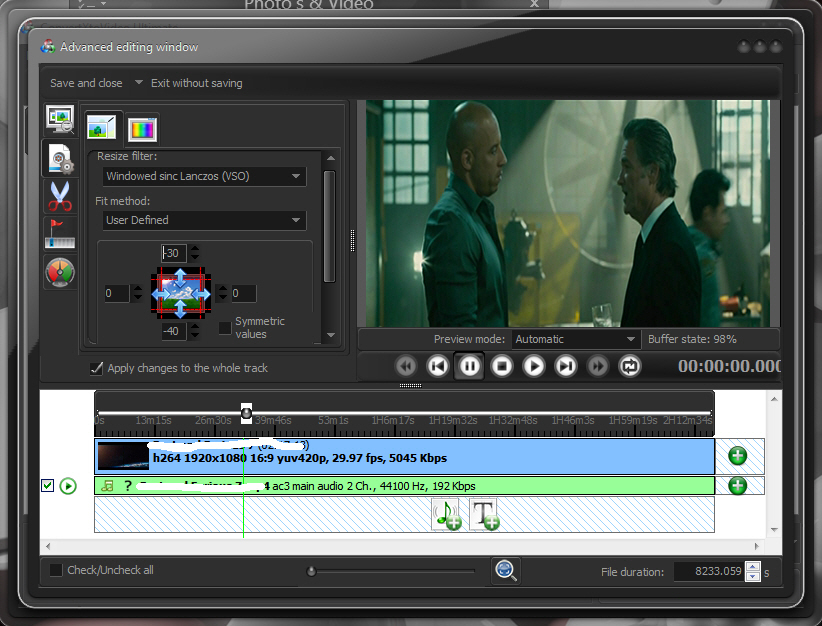
Task: Increase the top crop value
Action: click(195, 249)
